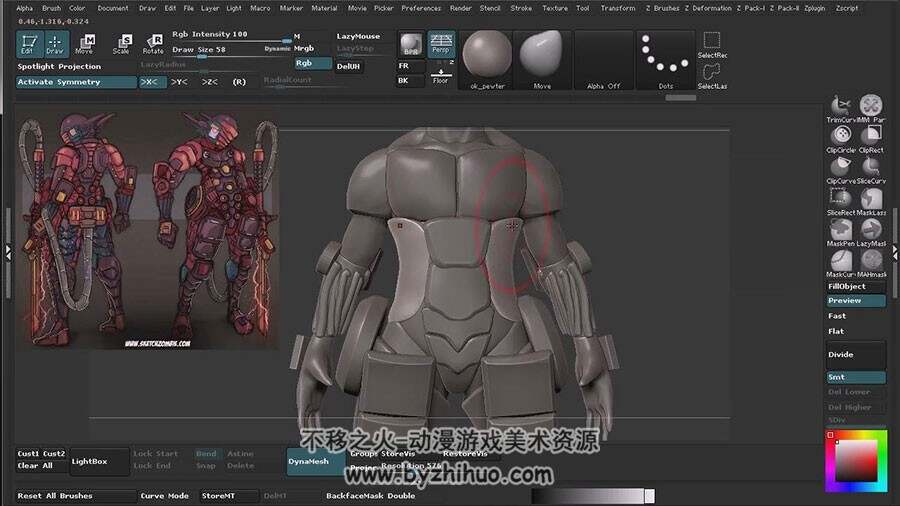900x506 pixels.
Task: Toggle Activate Symmetry
Action: pos(76,82)
